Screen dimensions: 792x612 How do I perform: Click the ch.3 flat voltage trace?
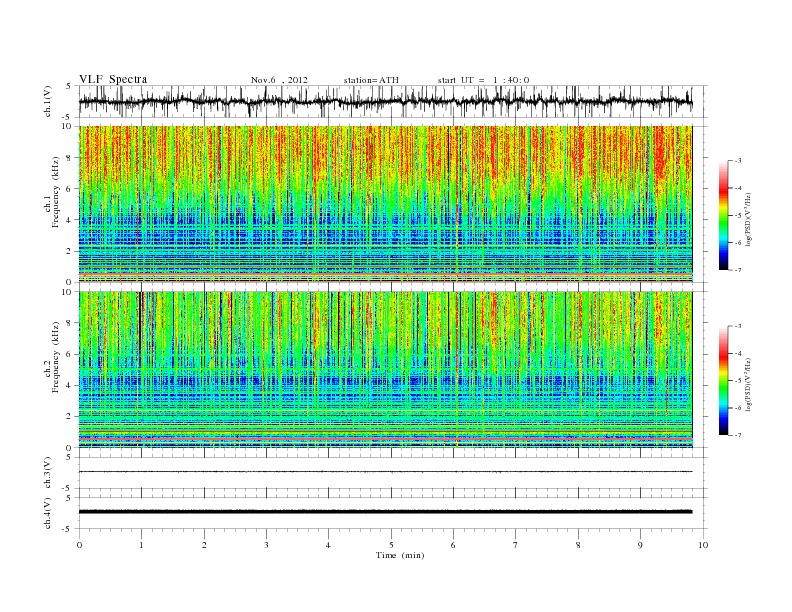tap(386, 472)
